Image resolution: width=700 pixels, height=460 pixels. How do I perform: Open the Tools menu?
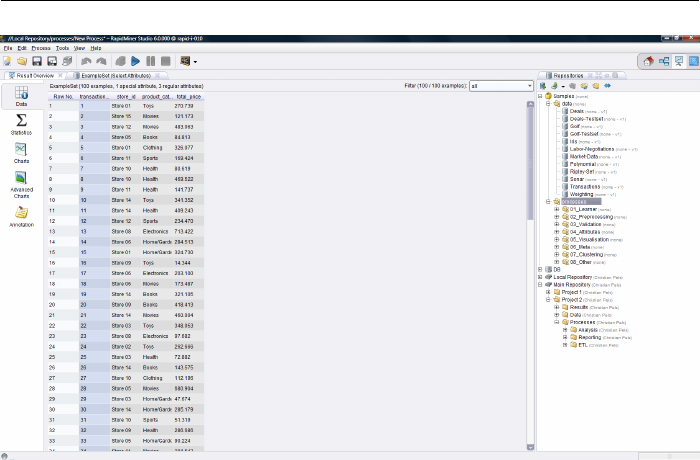pyautogui.click(x=62, y=48)
